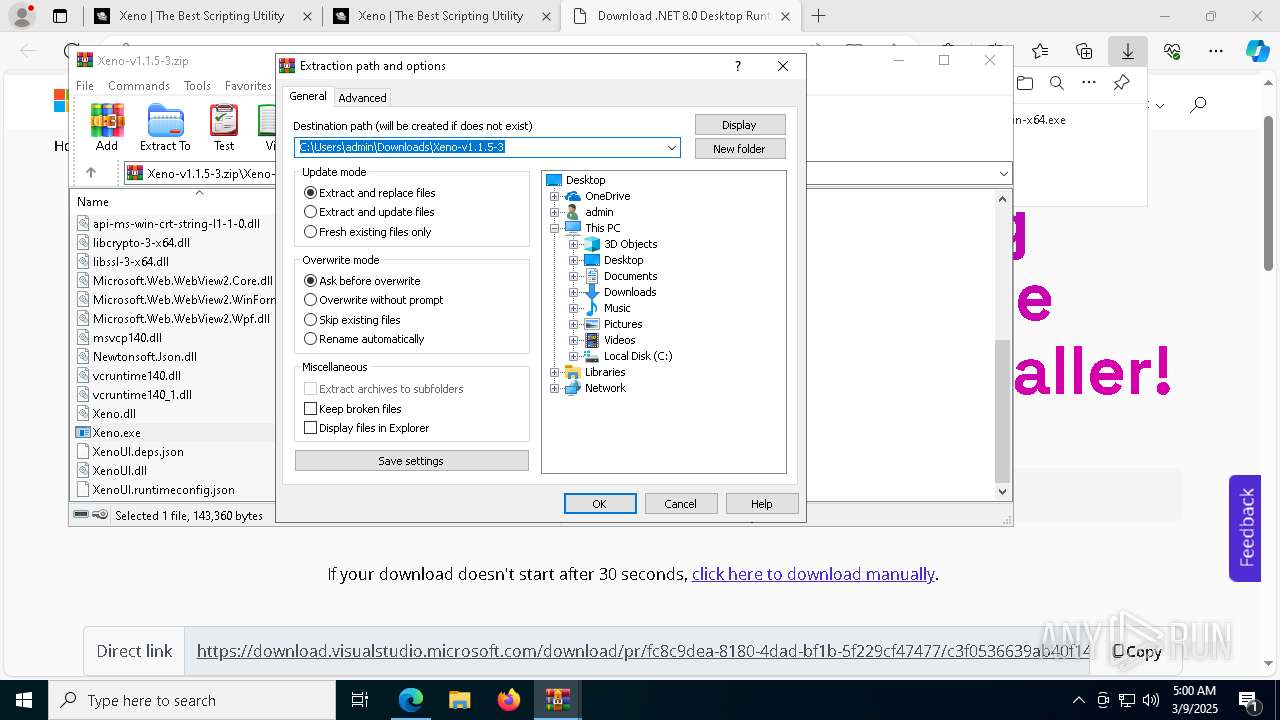
Task: Open WinRAR File menu
Action: coord(85,86)
